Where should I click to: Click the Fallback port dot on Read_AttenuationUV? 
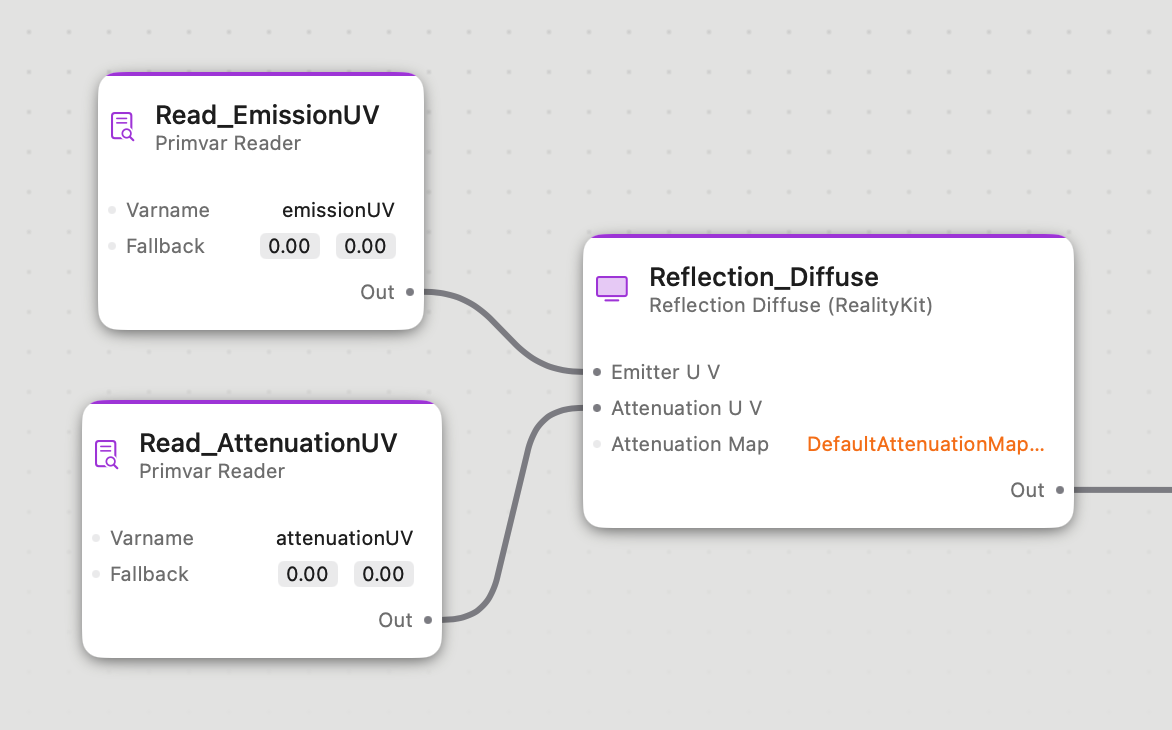pyautogui.click(x=94, y=574)
